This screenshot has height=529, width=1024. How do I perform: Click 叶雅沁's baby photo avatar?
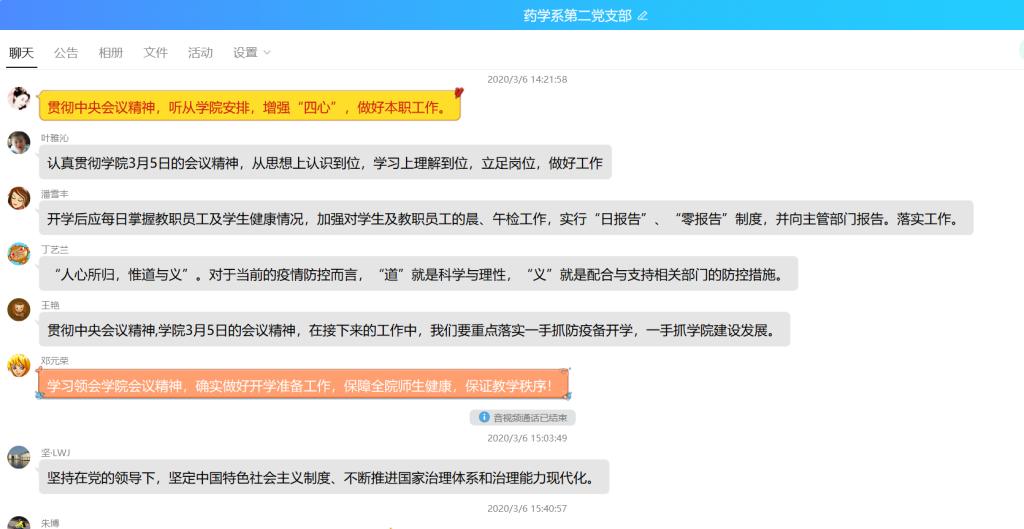click(19, 143)
